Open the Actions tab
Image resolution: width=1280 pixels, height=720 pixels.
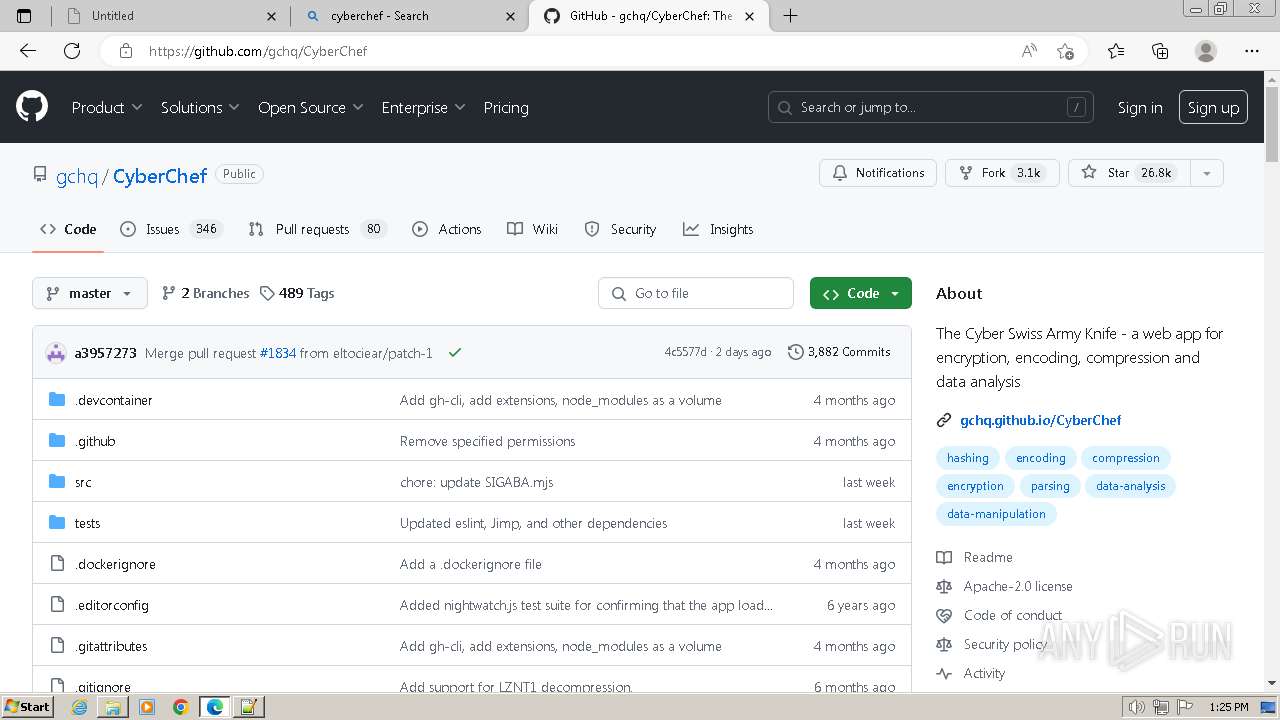click(x=447, y=229)
